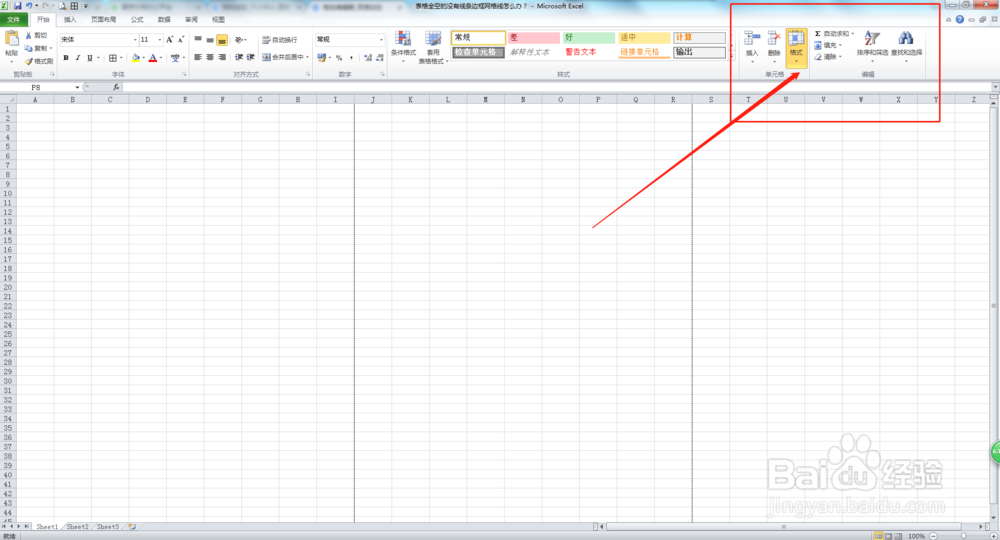
Task: Toggle Bold formatting
Action: 66,57
